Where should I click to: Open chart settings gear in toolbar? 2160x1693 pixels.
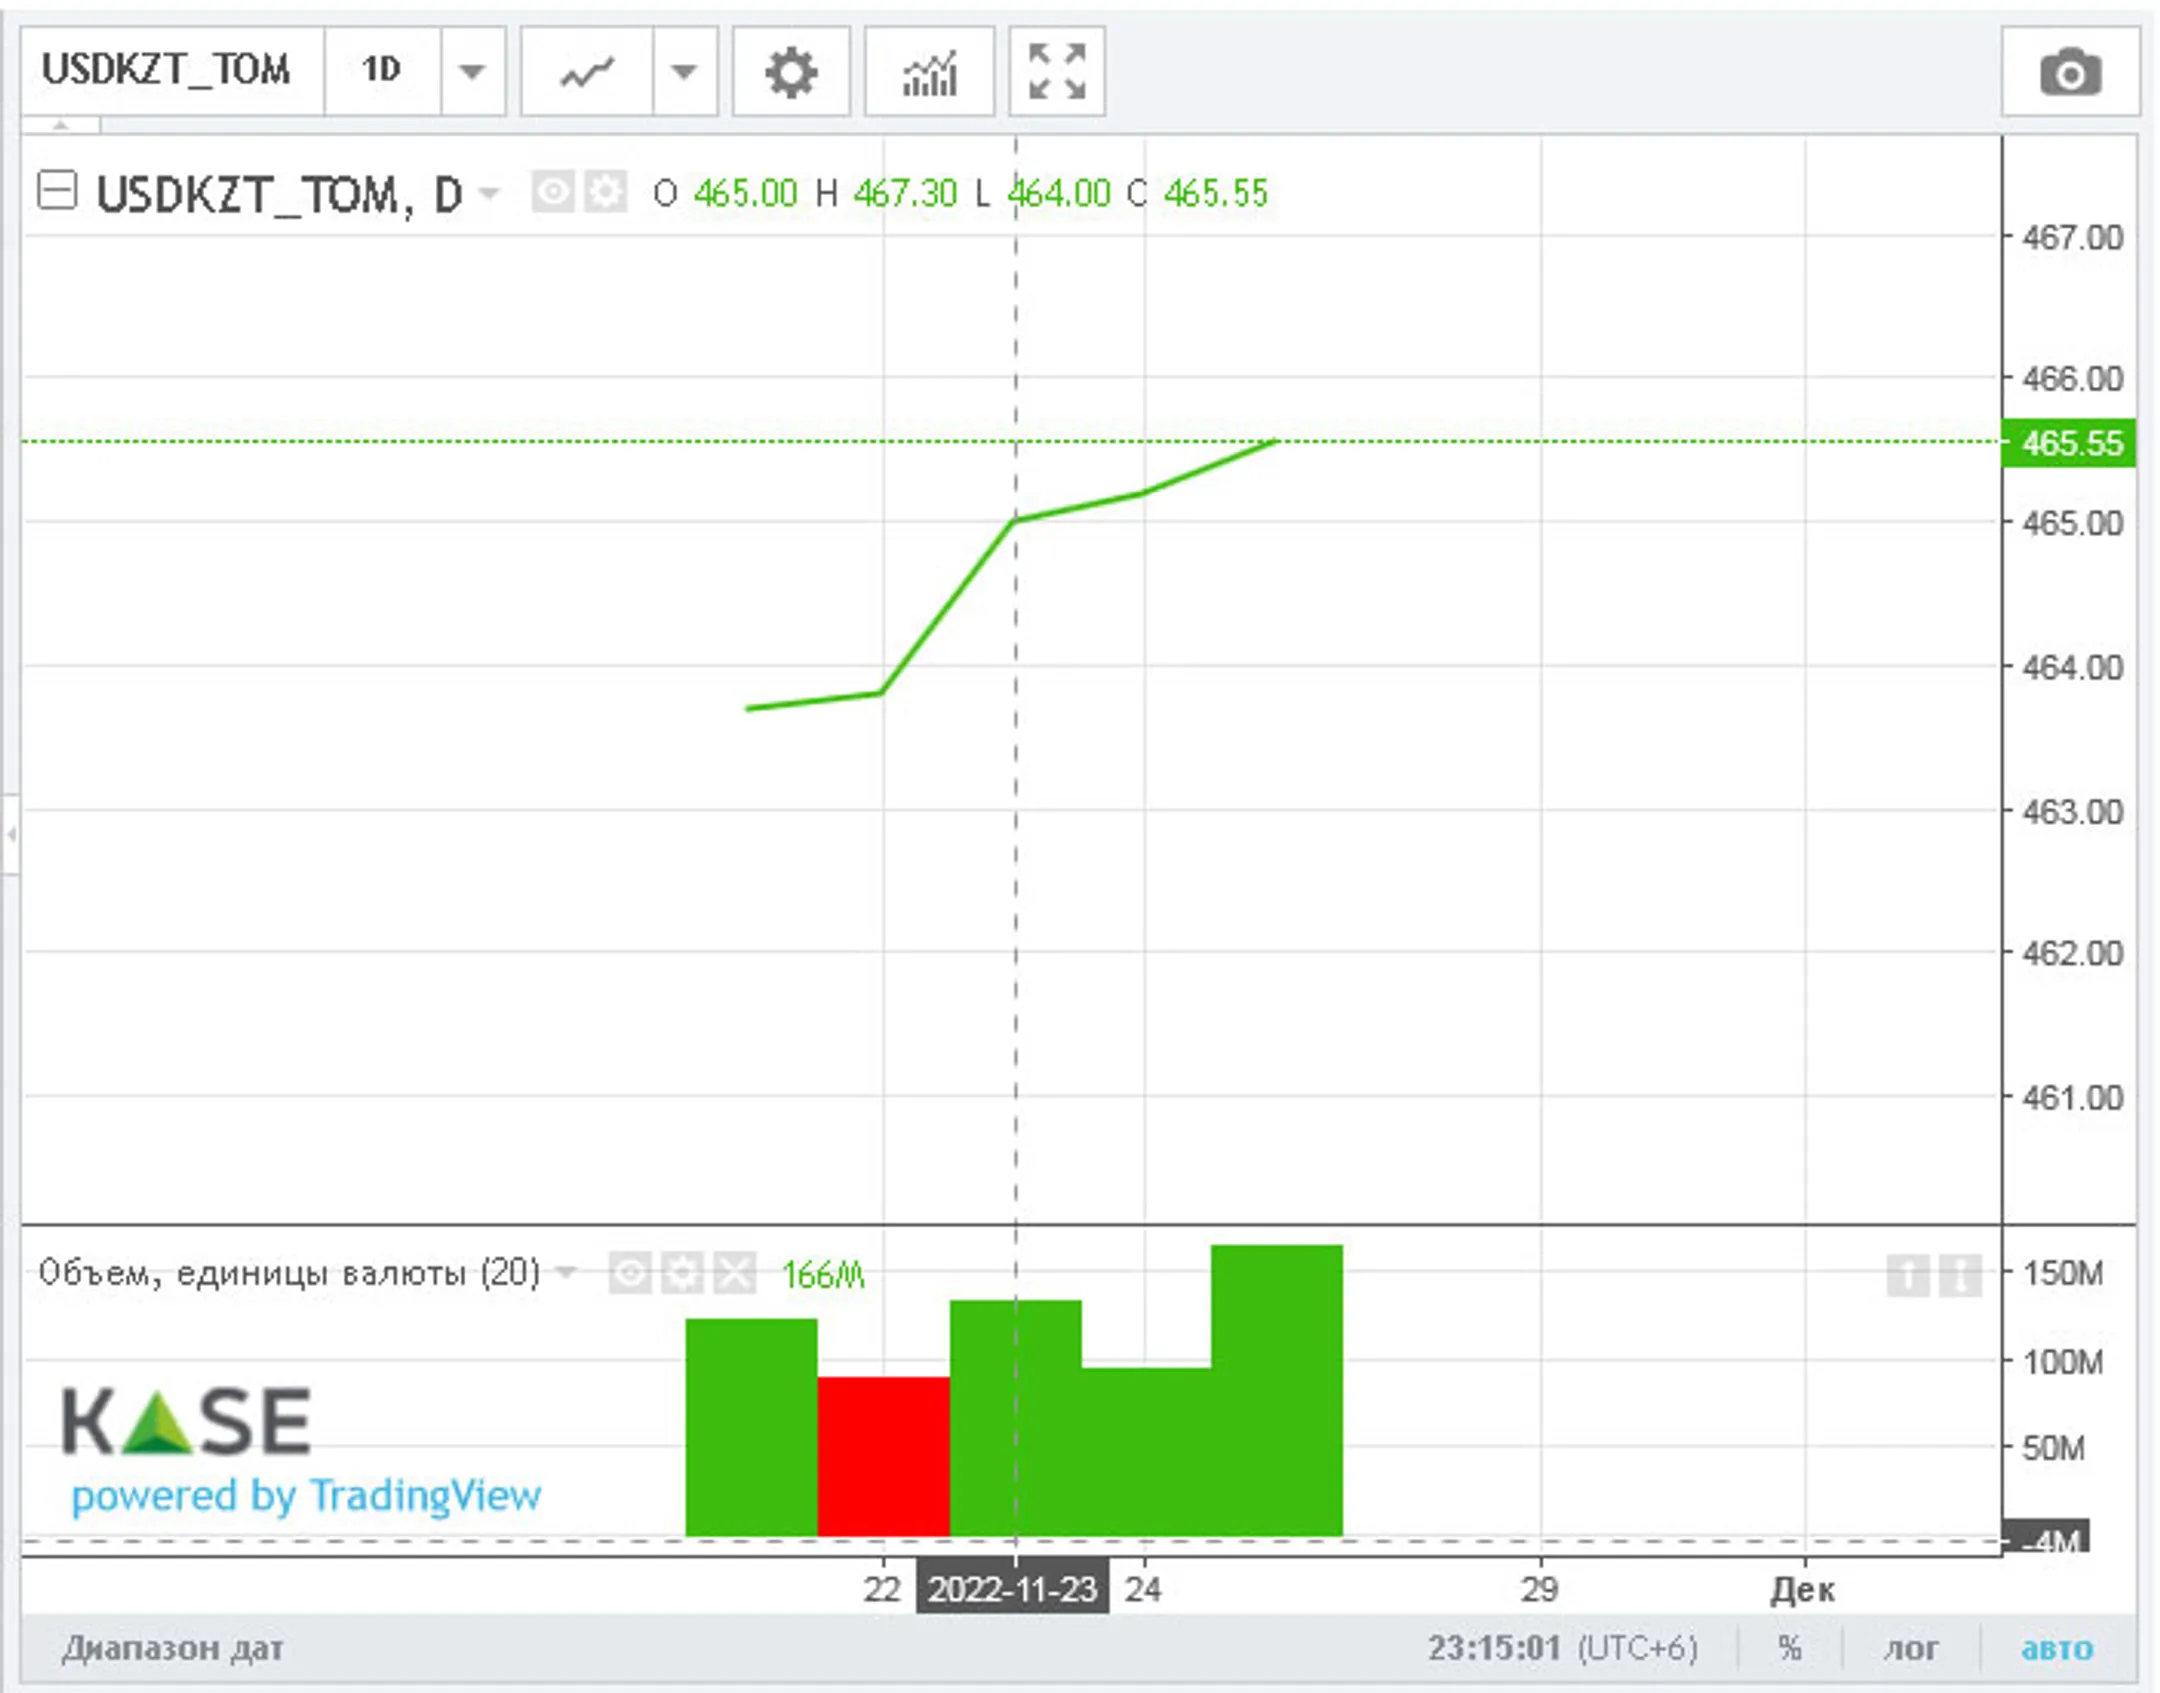[790, 72]
